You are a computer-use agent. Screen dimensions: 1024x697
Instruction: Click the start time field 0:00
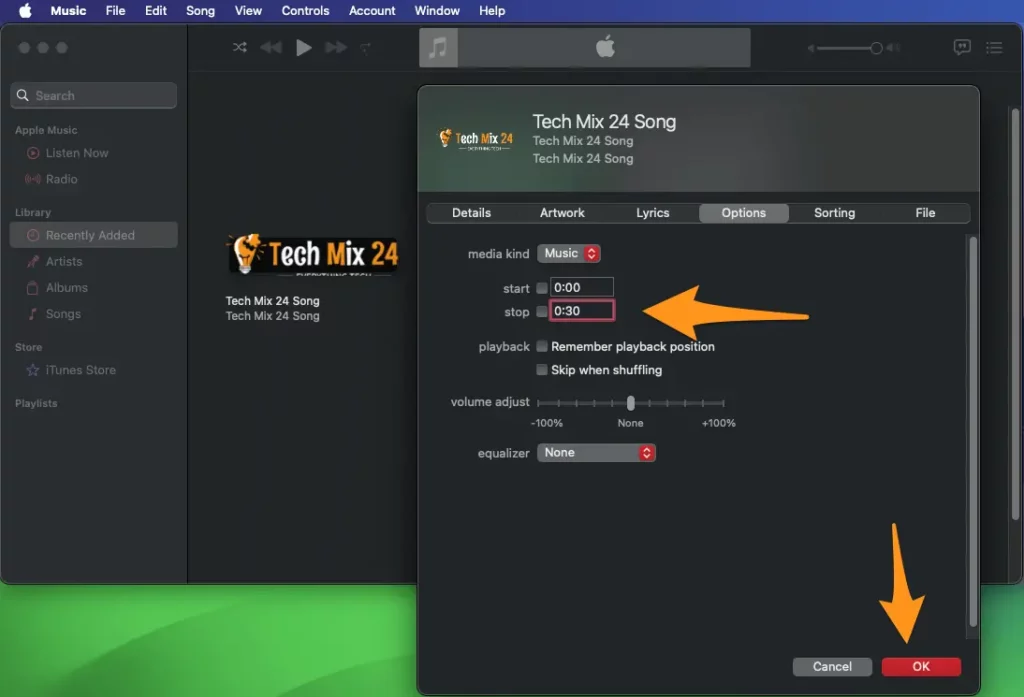[x=581, y=287]
